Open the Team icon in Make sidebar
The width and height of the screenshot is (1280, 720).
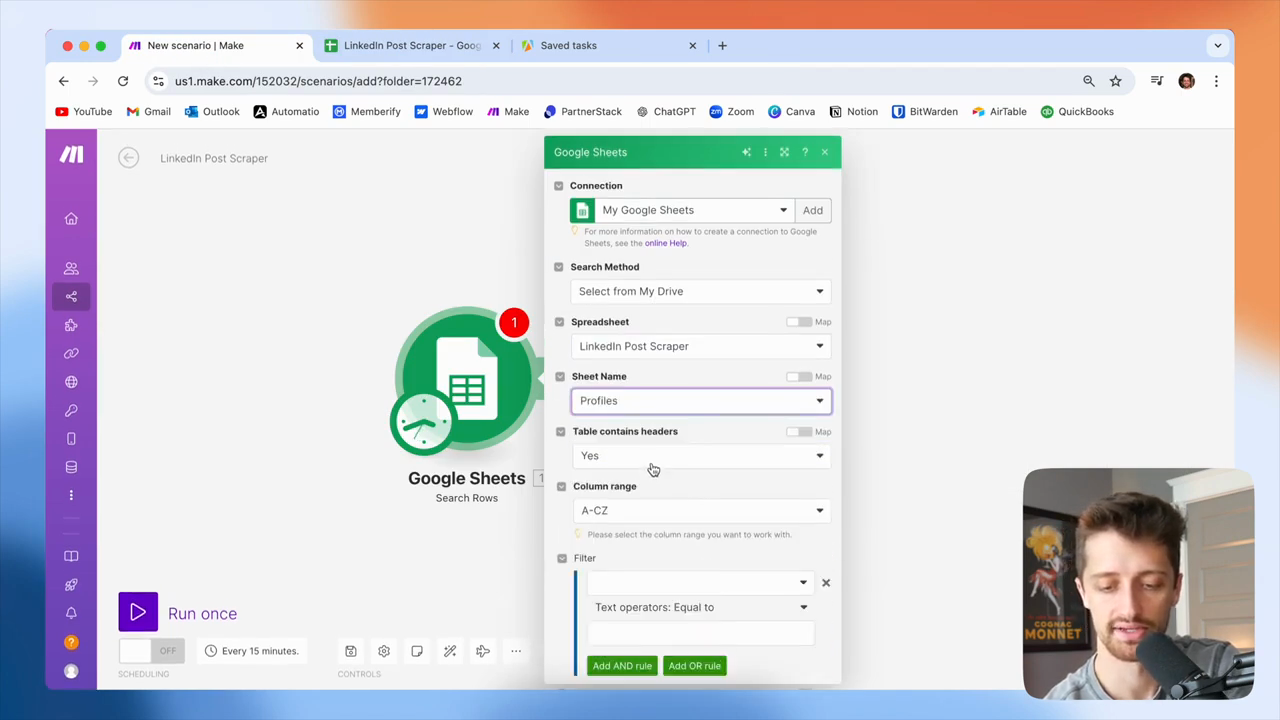point(71,268)
